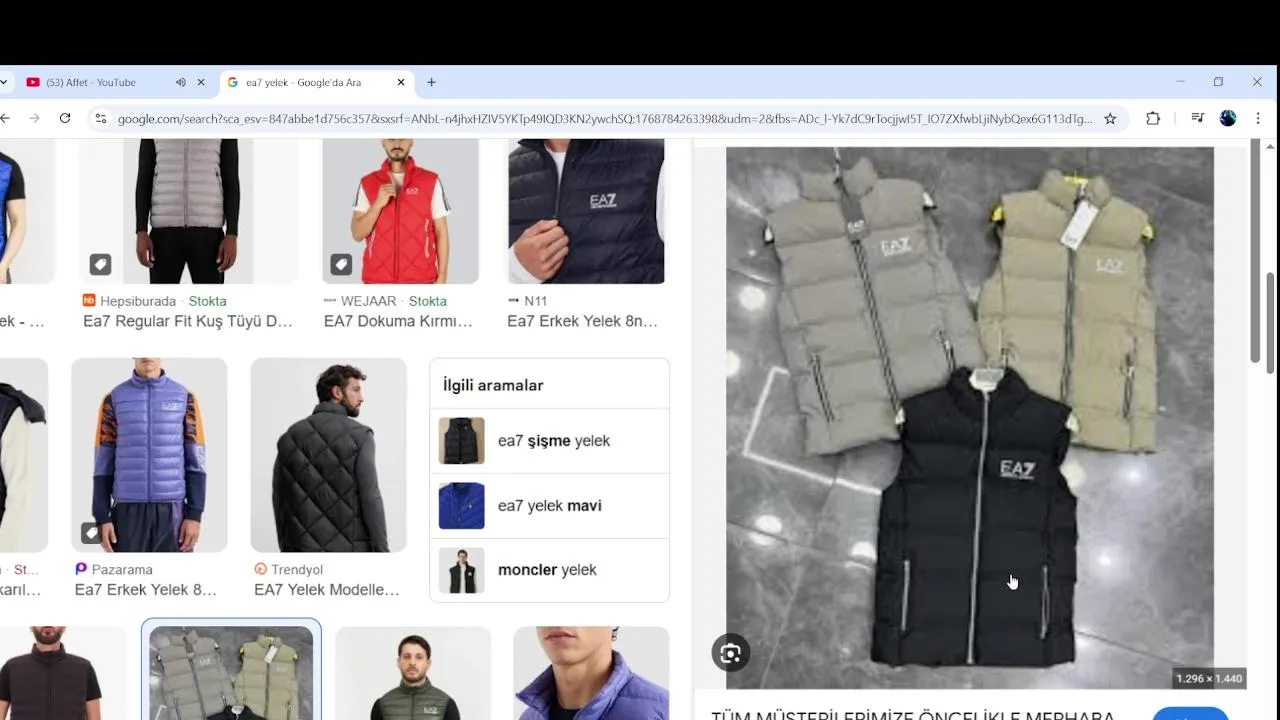The width and height of the screenshot is (1280, 720).
Task: Search the vest image with Google Lens
Action: [x=731, y=653]
